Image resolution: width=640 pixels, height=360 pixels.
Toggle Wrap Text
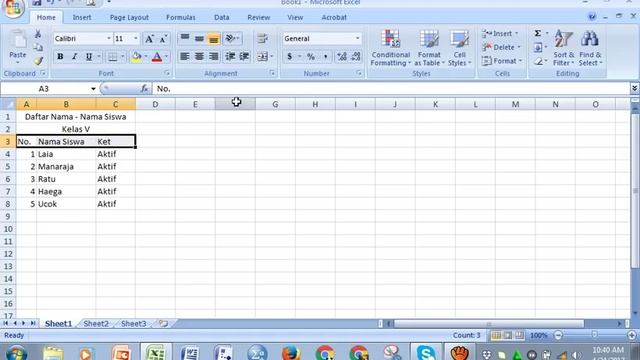[x=262, y=38]
